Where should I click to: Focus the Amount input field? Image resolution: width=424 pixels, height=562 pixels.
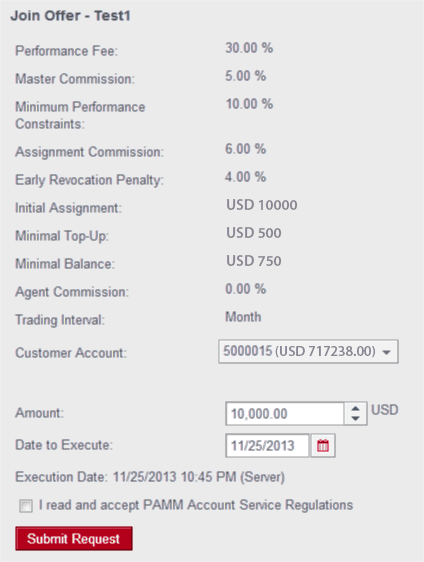(x=285, y=414)
